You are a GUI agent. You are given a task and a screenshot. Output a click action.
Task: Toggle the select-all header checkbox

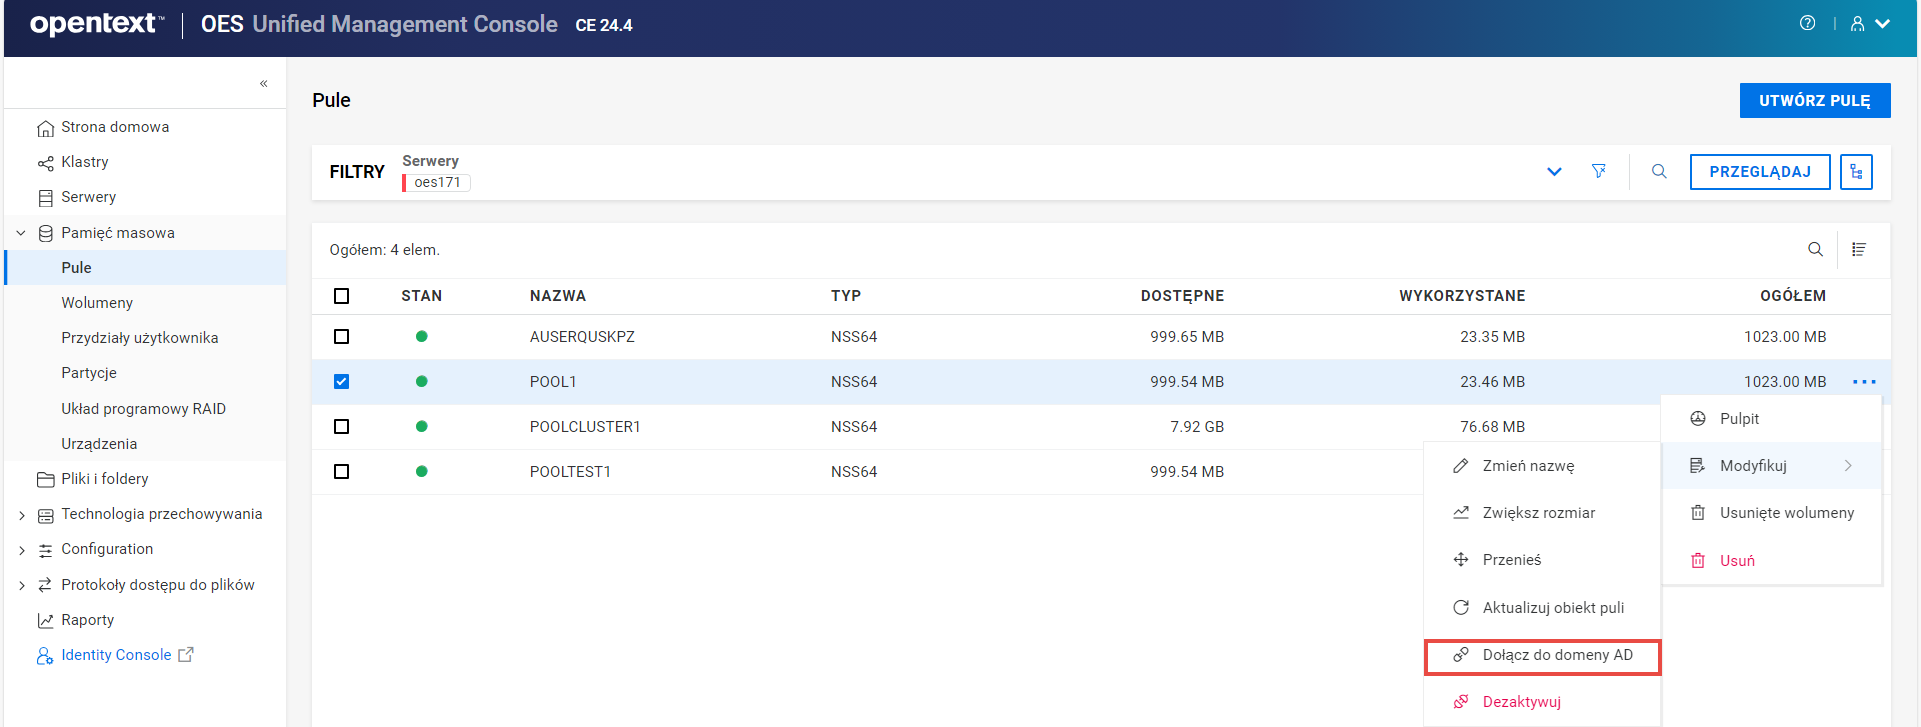(x=342, y=296)
